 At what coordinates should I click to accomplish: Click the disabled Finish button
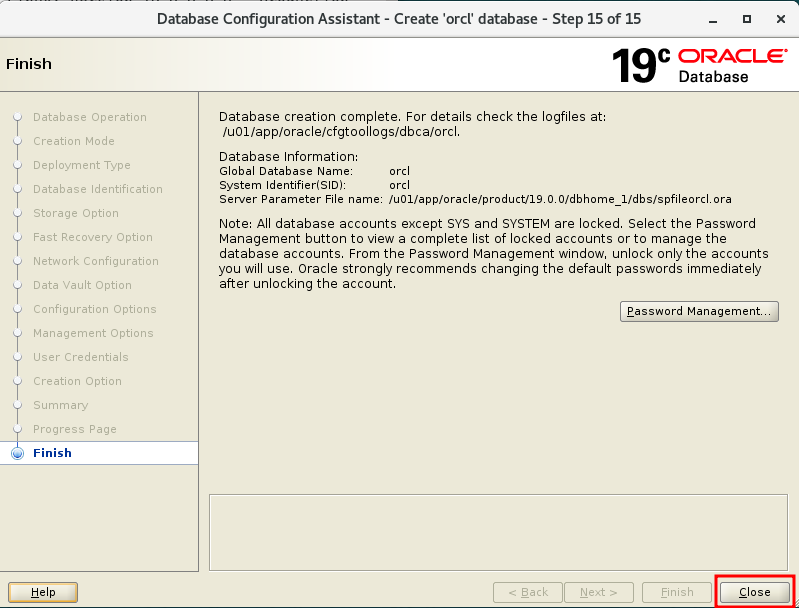coord(677,592)
